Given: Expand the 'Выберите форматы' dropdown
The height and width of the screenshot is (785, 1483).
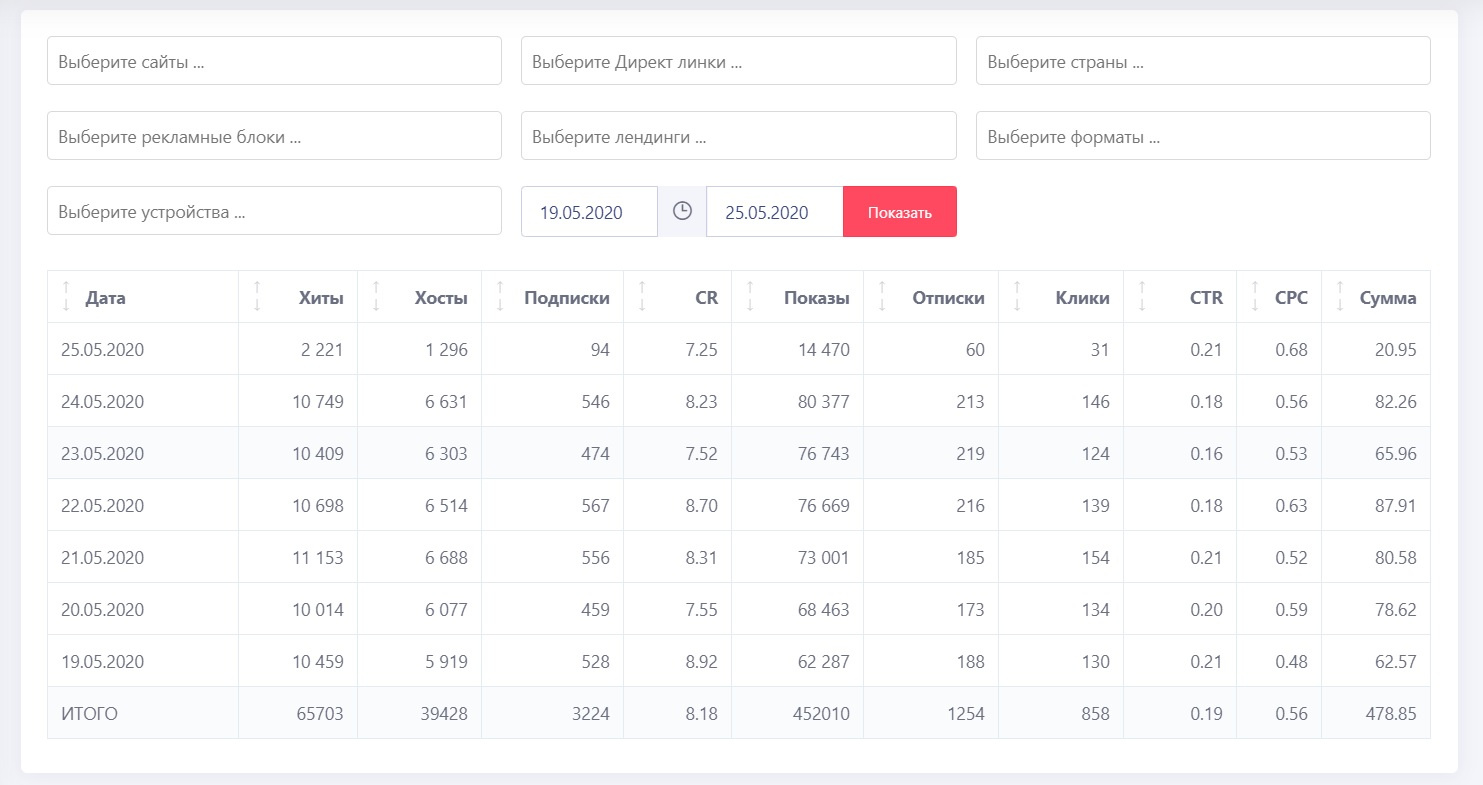Looking at the screenshot, I should [1202, 136].
